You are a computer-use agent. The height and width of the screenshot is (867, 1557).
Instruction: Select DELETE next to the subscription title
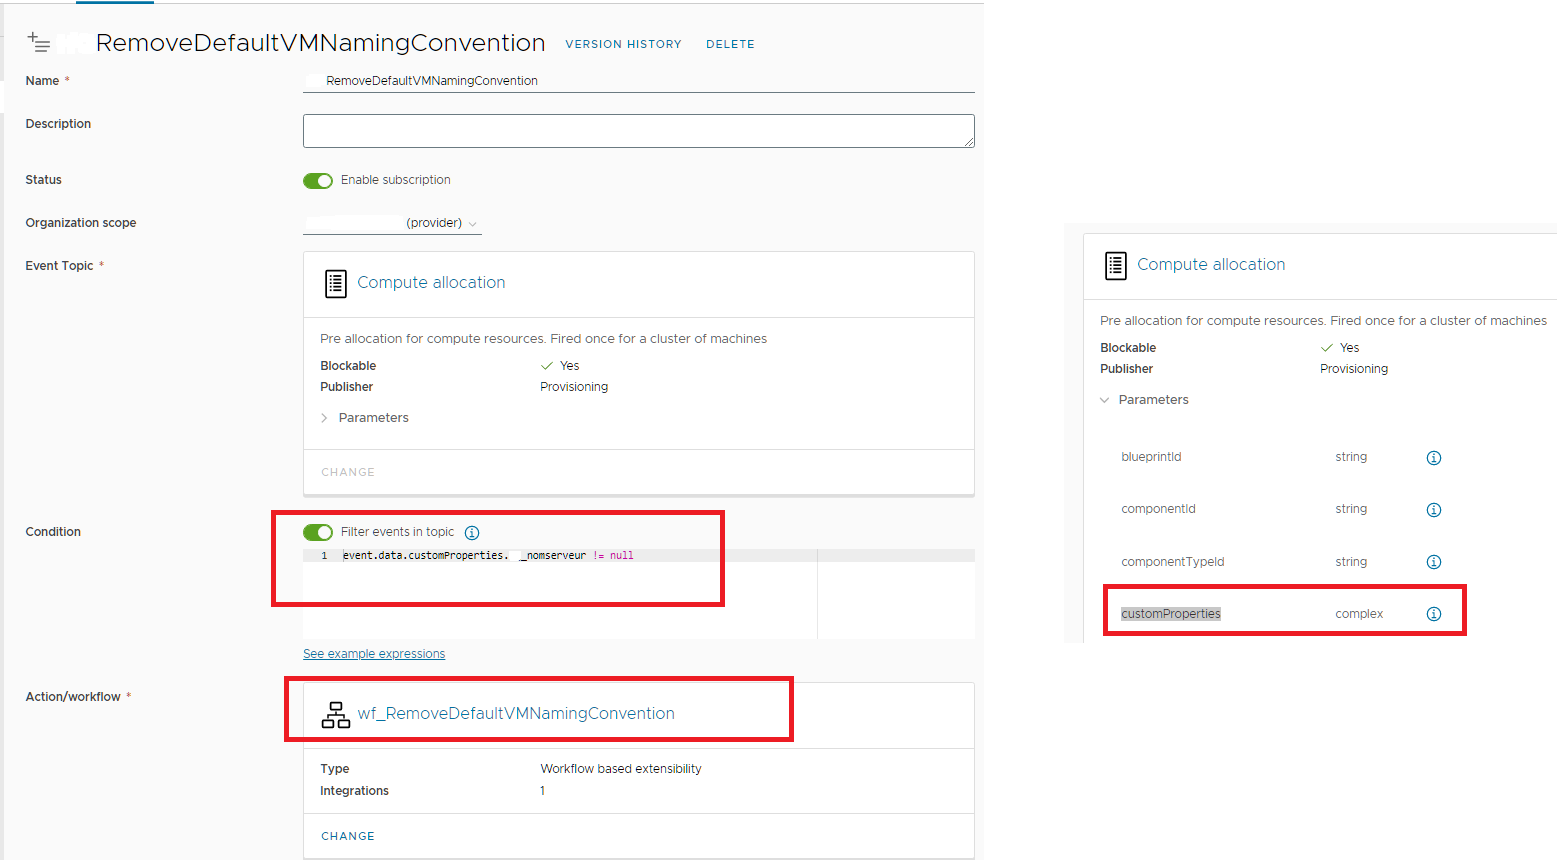point(730,44)
